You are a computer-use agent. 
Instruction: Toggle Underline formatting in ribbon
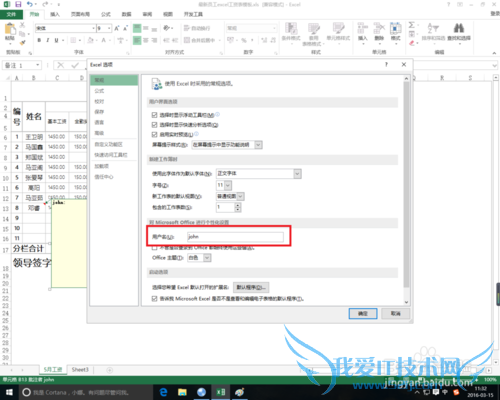click(x=56, y=40)
